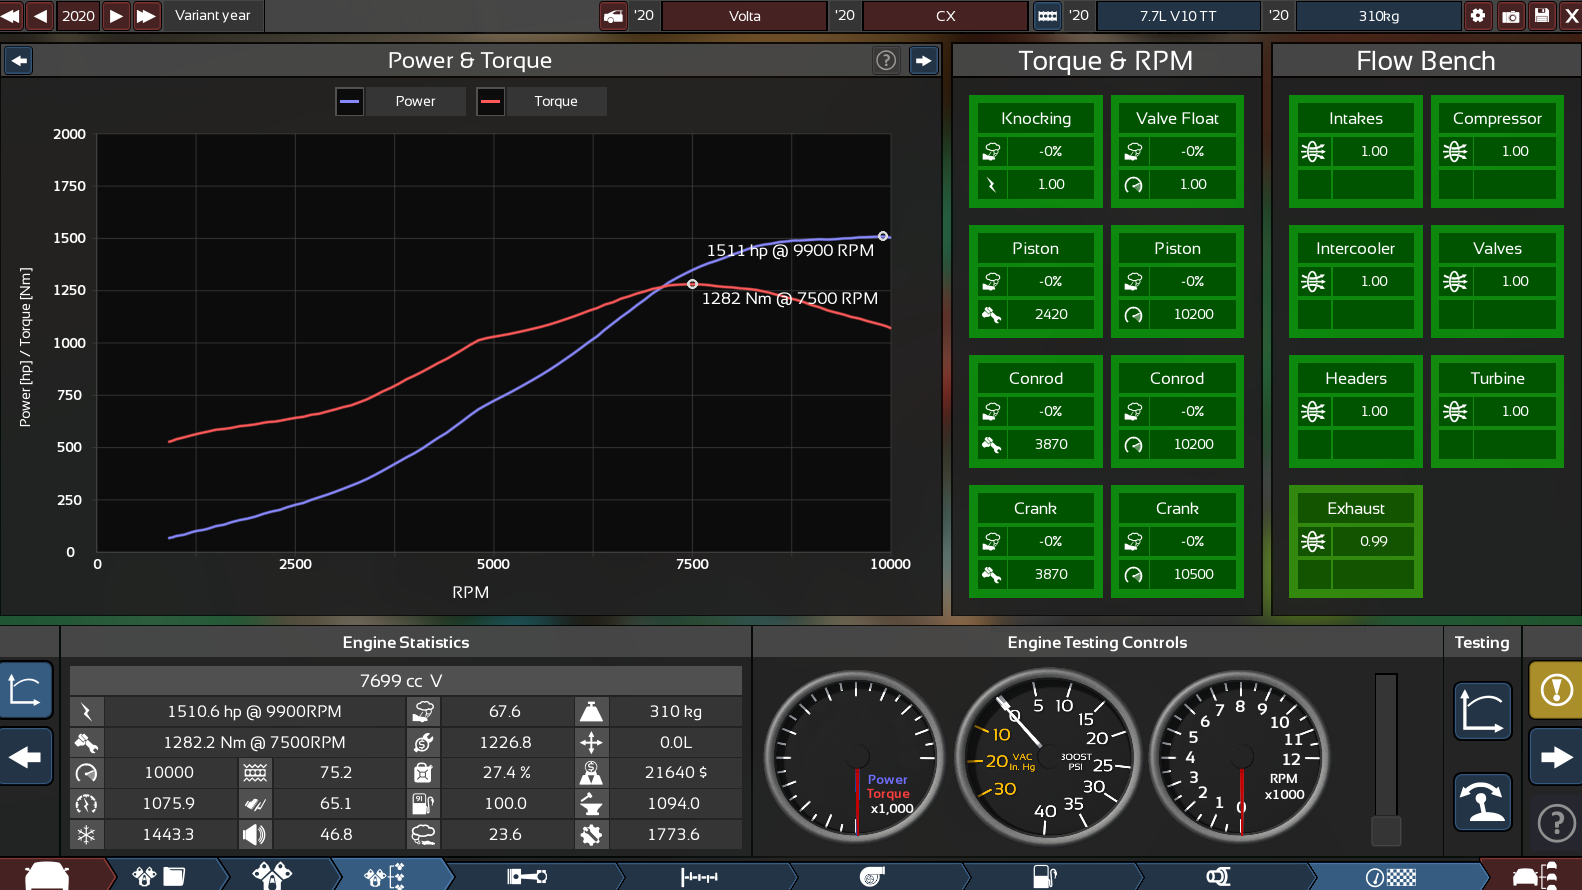Click the Crank tile with 10500 RPM
Screen dimensions: 1582x890
point(1177,541)
